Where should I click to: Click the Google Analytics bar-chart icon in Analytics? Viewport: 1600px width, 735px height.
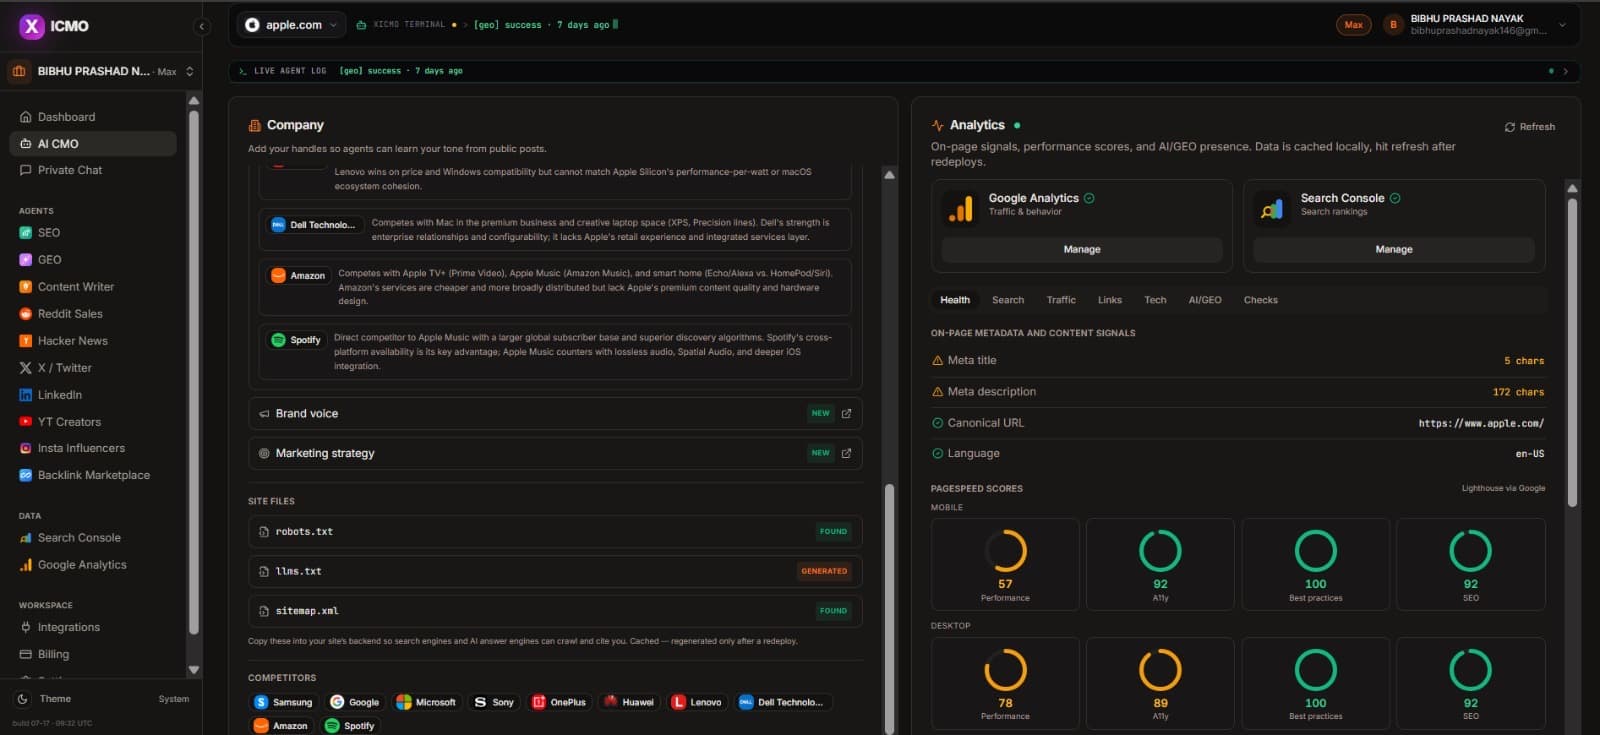[x=961, y=209]
